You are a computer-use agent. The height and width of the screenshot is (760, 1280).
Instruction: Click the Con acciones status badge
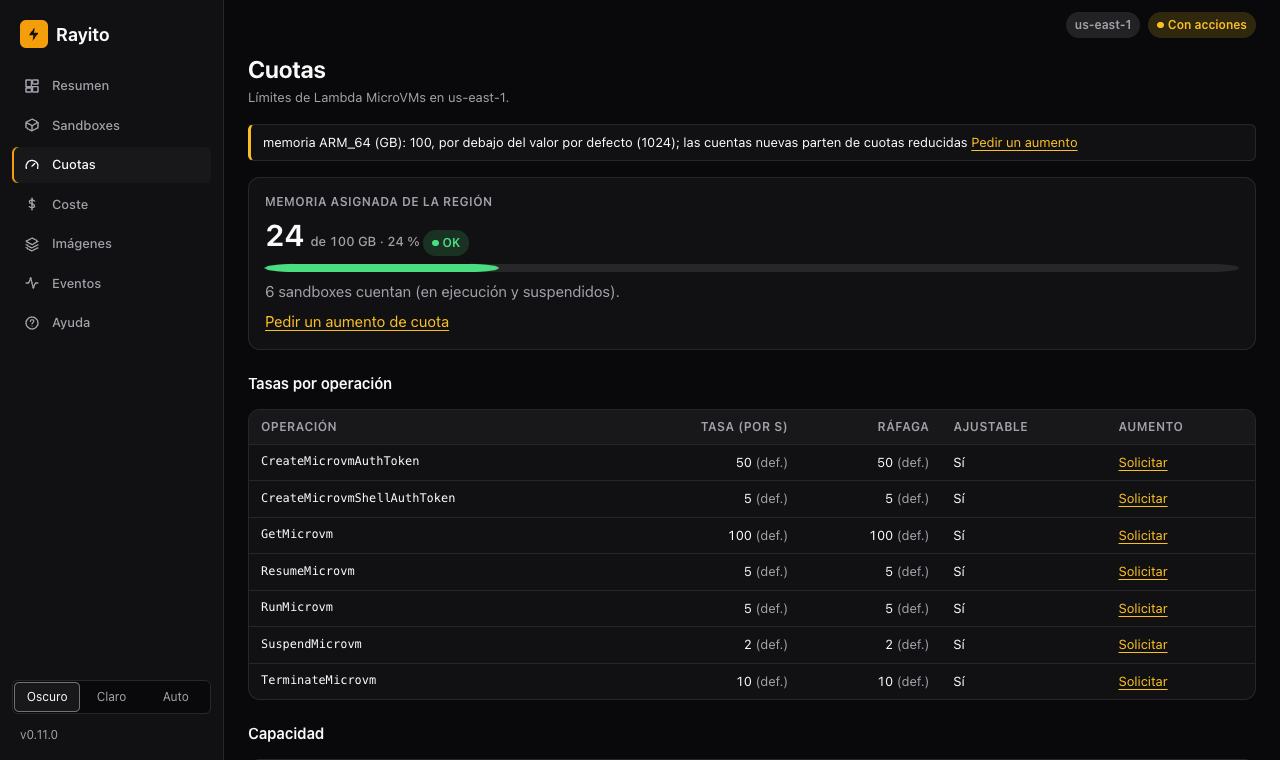[1201, 25]
